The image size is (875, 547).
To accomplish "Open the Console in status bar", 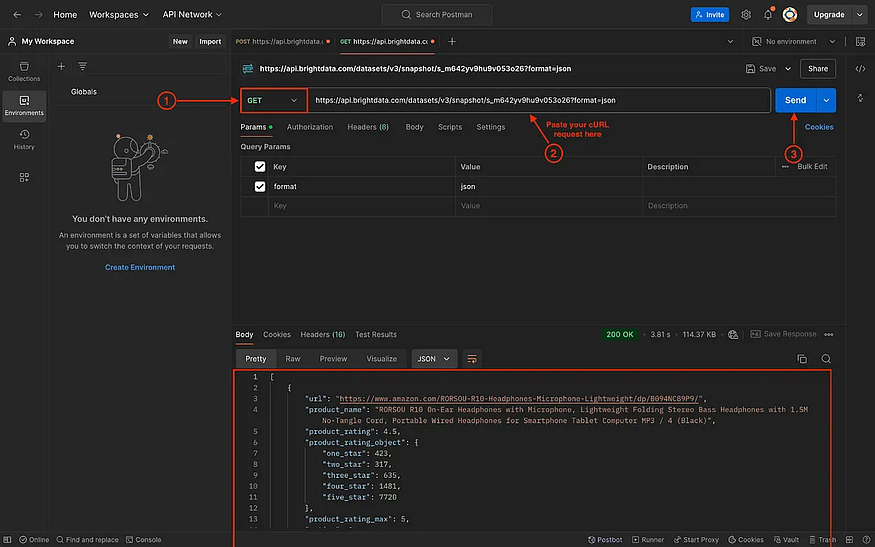I will click(143, 540).
